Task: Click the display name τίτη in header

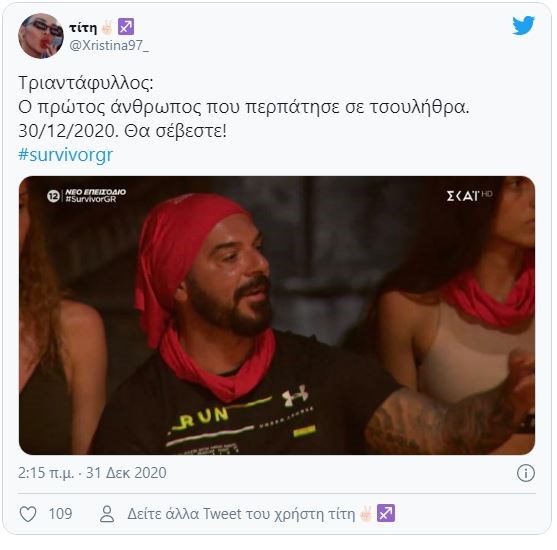Action: (83, 27)
